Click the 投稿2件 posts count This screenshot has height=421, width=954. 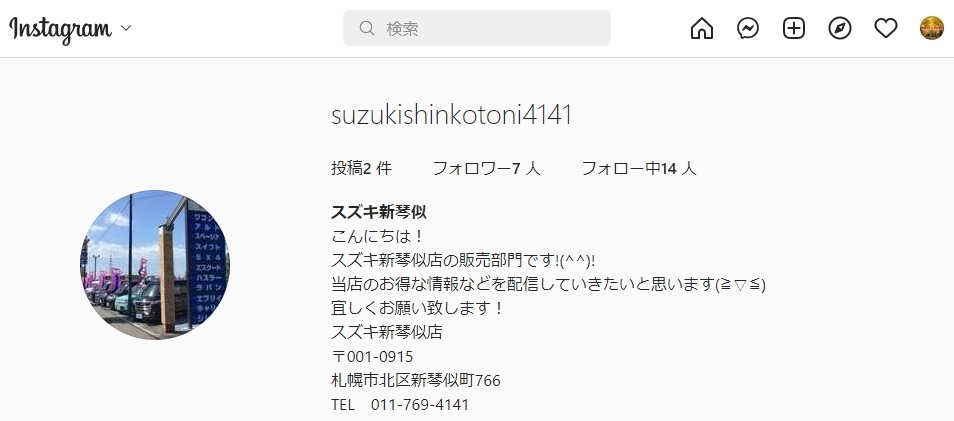(x=361, y=169)
